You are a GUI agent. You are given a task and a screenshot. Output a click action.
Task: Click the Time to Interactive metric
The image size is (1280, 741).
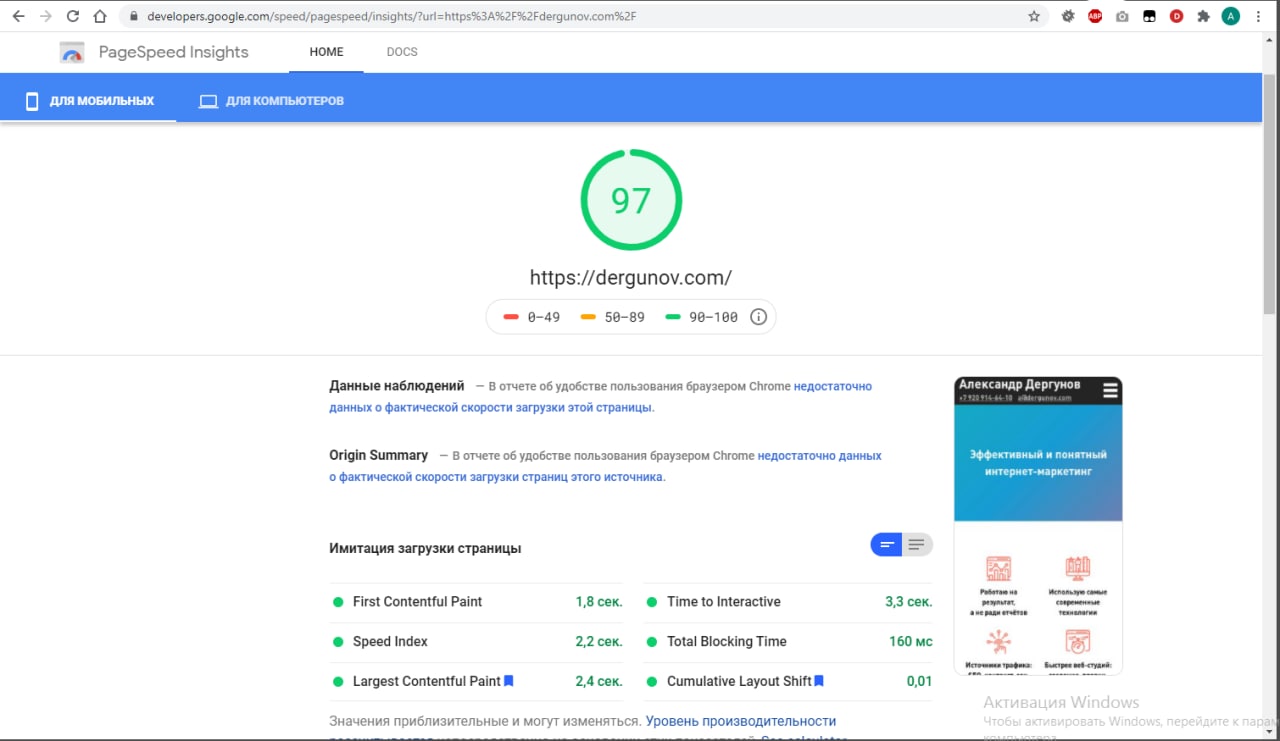click(788, 602)
